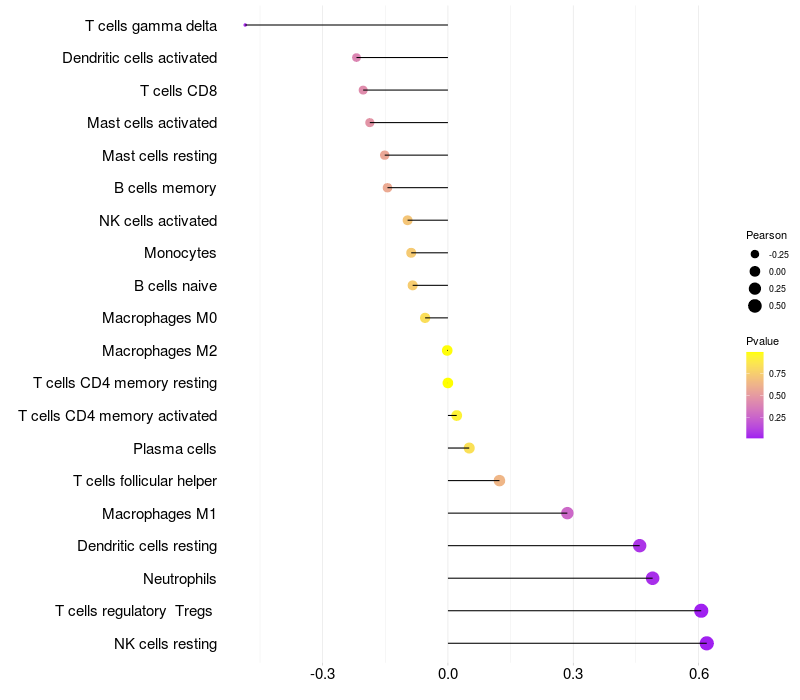Select the T cells CD8 data point

click(x=363, y=90)
